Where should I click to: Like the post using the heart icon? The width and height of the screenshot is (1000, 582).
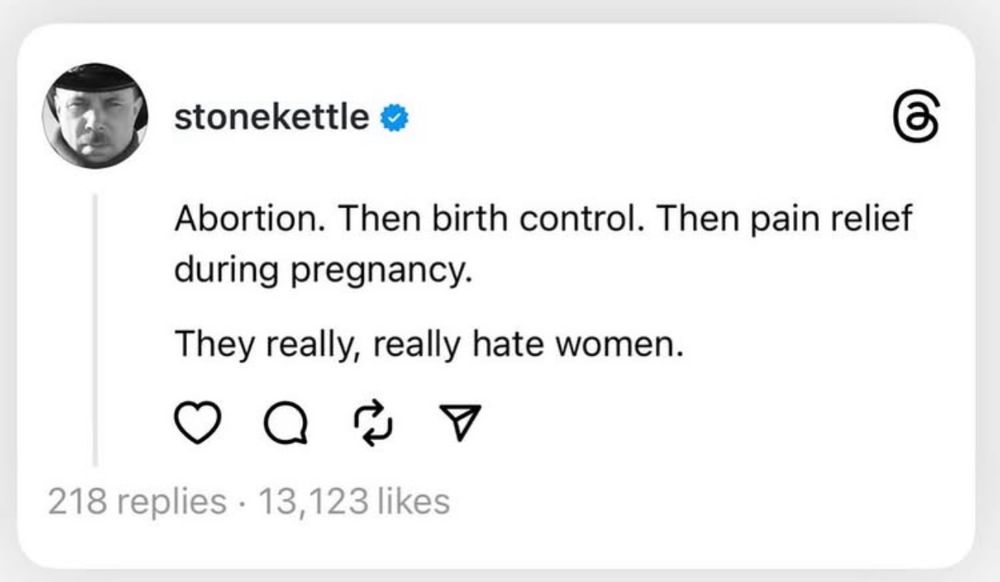tap(200, 424)
